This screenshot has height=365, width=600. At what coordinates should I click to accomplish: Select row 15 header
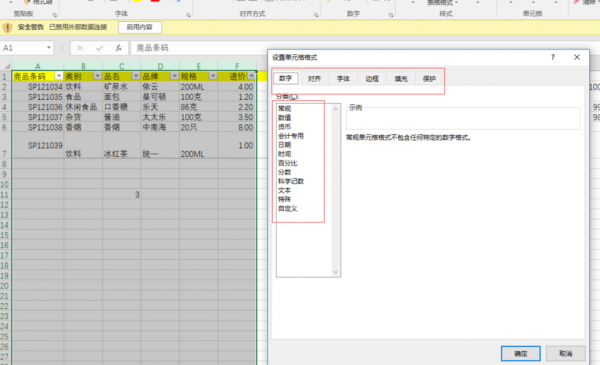pyautogui.click(x=5, y=235)
